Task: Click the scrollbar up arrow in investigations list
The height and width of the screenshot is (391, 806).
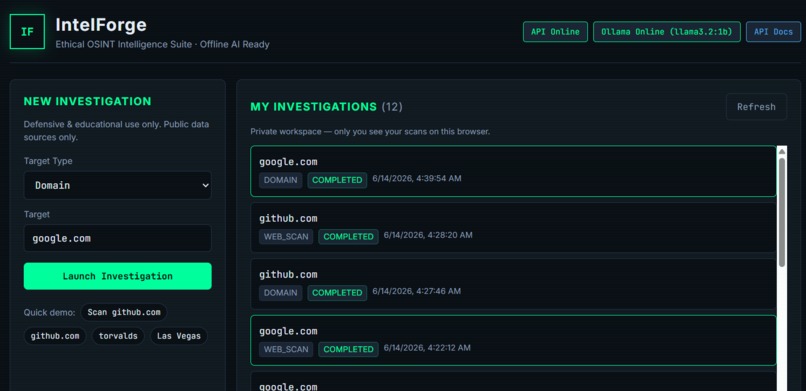Action: click(x=782, y=151)
